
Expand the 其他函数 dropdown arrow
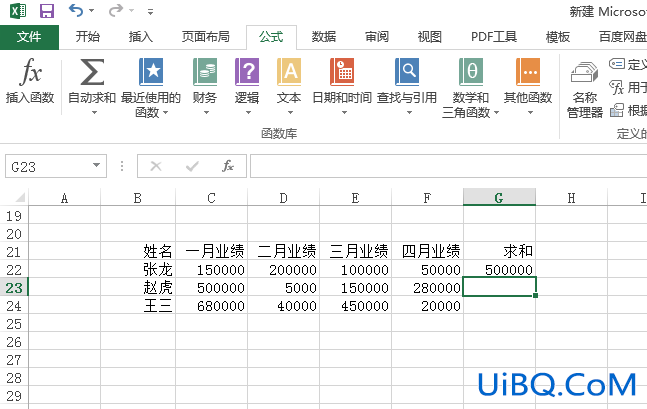(x=530, y=112)
